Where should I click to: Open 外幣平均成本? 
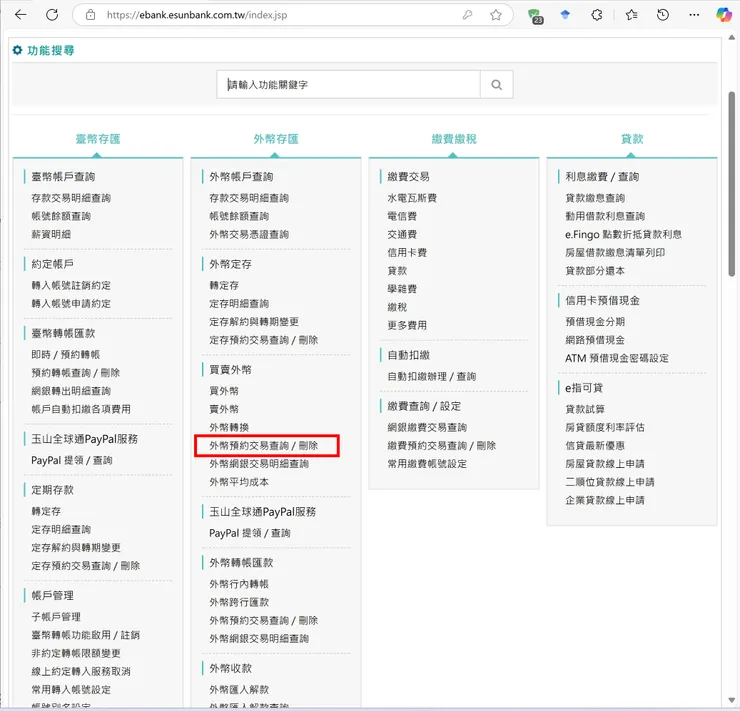point(239,482)
